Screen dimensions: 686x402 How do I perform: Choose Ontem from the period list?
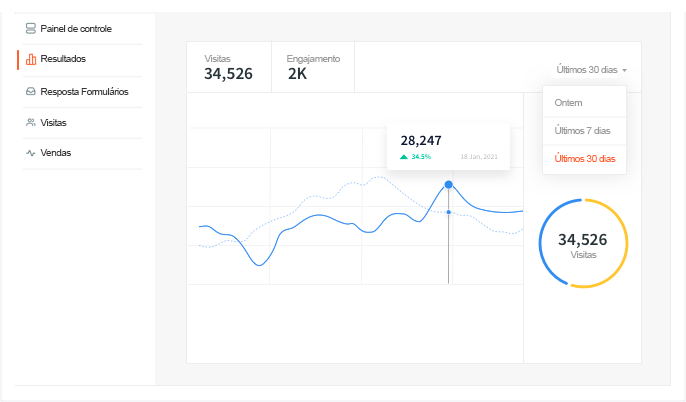[584, 103]
